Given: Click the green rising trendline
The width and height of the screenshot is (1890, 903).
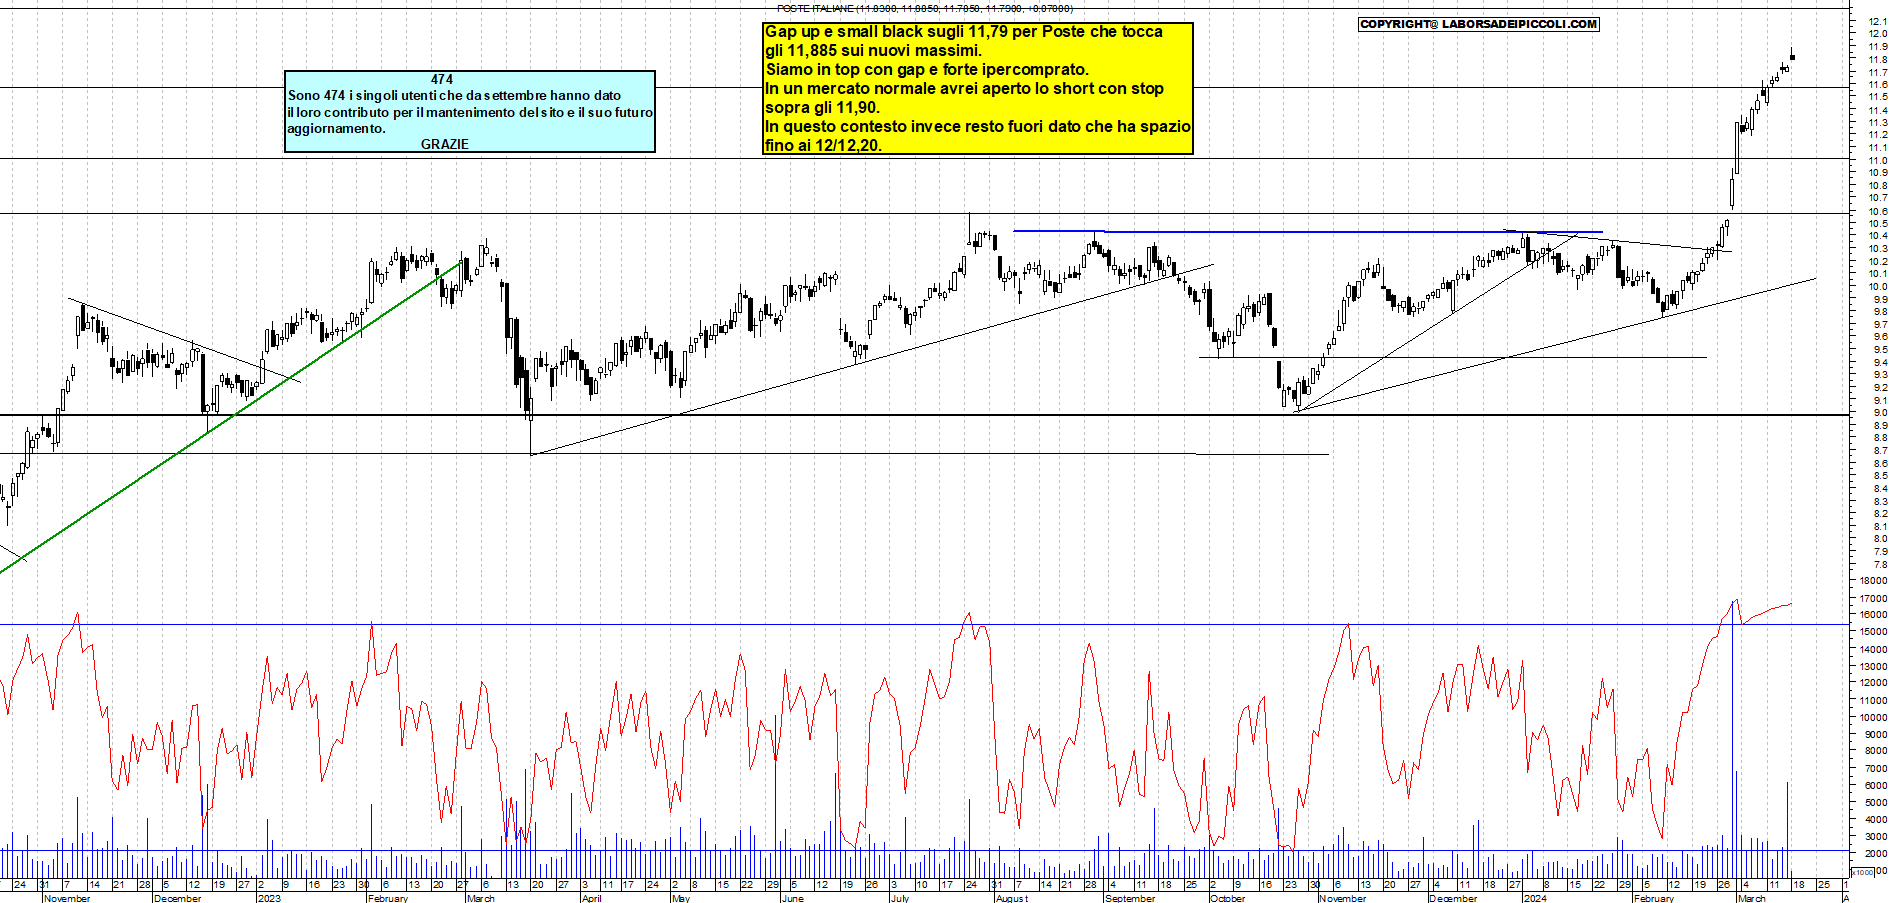Looking at the screenshot, I should click(230, 418).
